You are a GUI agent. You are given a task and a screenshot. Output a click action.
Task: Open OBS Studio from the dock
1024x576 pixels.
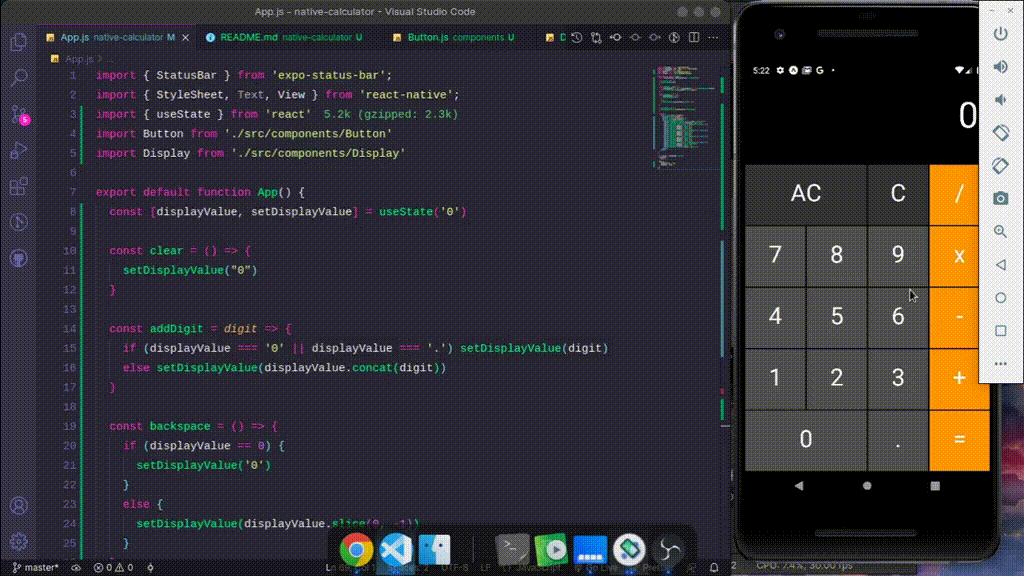tap(669, 550)
